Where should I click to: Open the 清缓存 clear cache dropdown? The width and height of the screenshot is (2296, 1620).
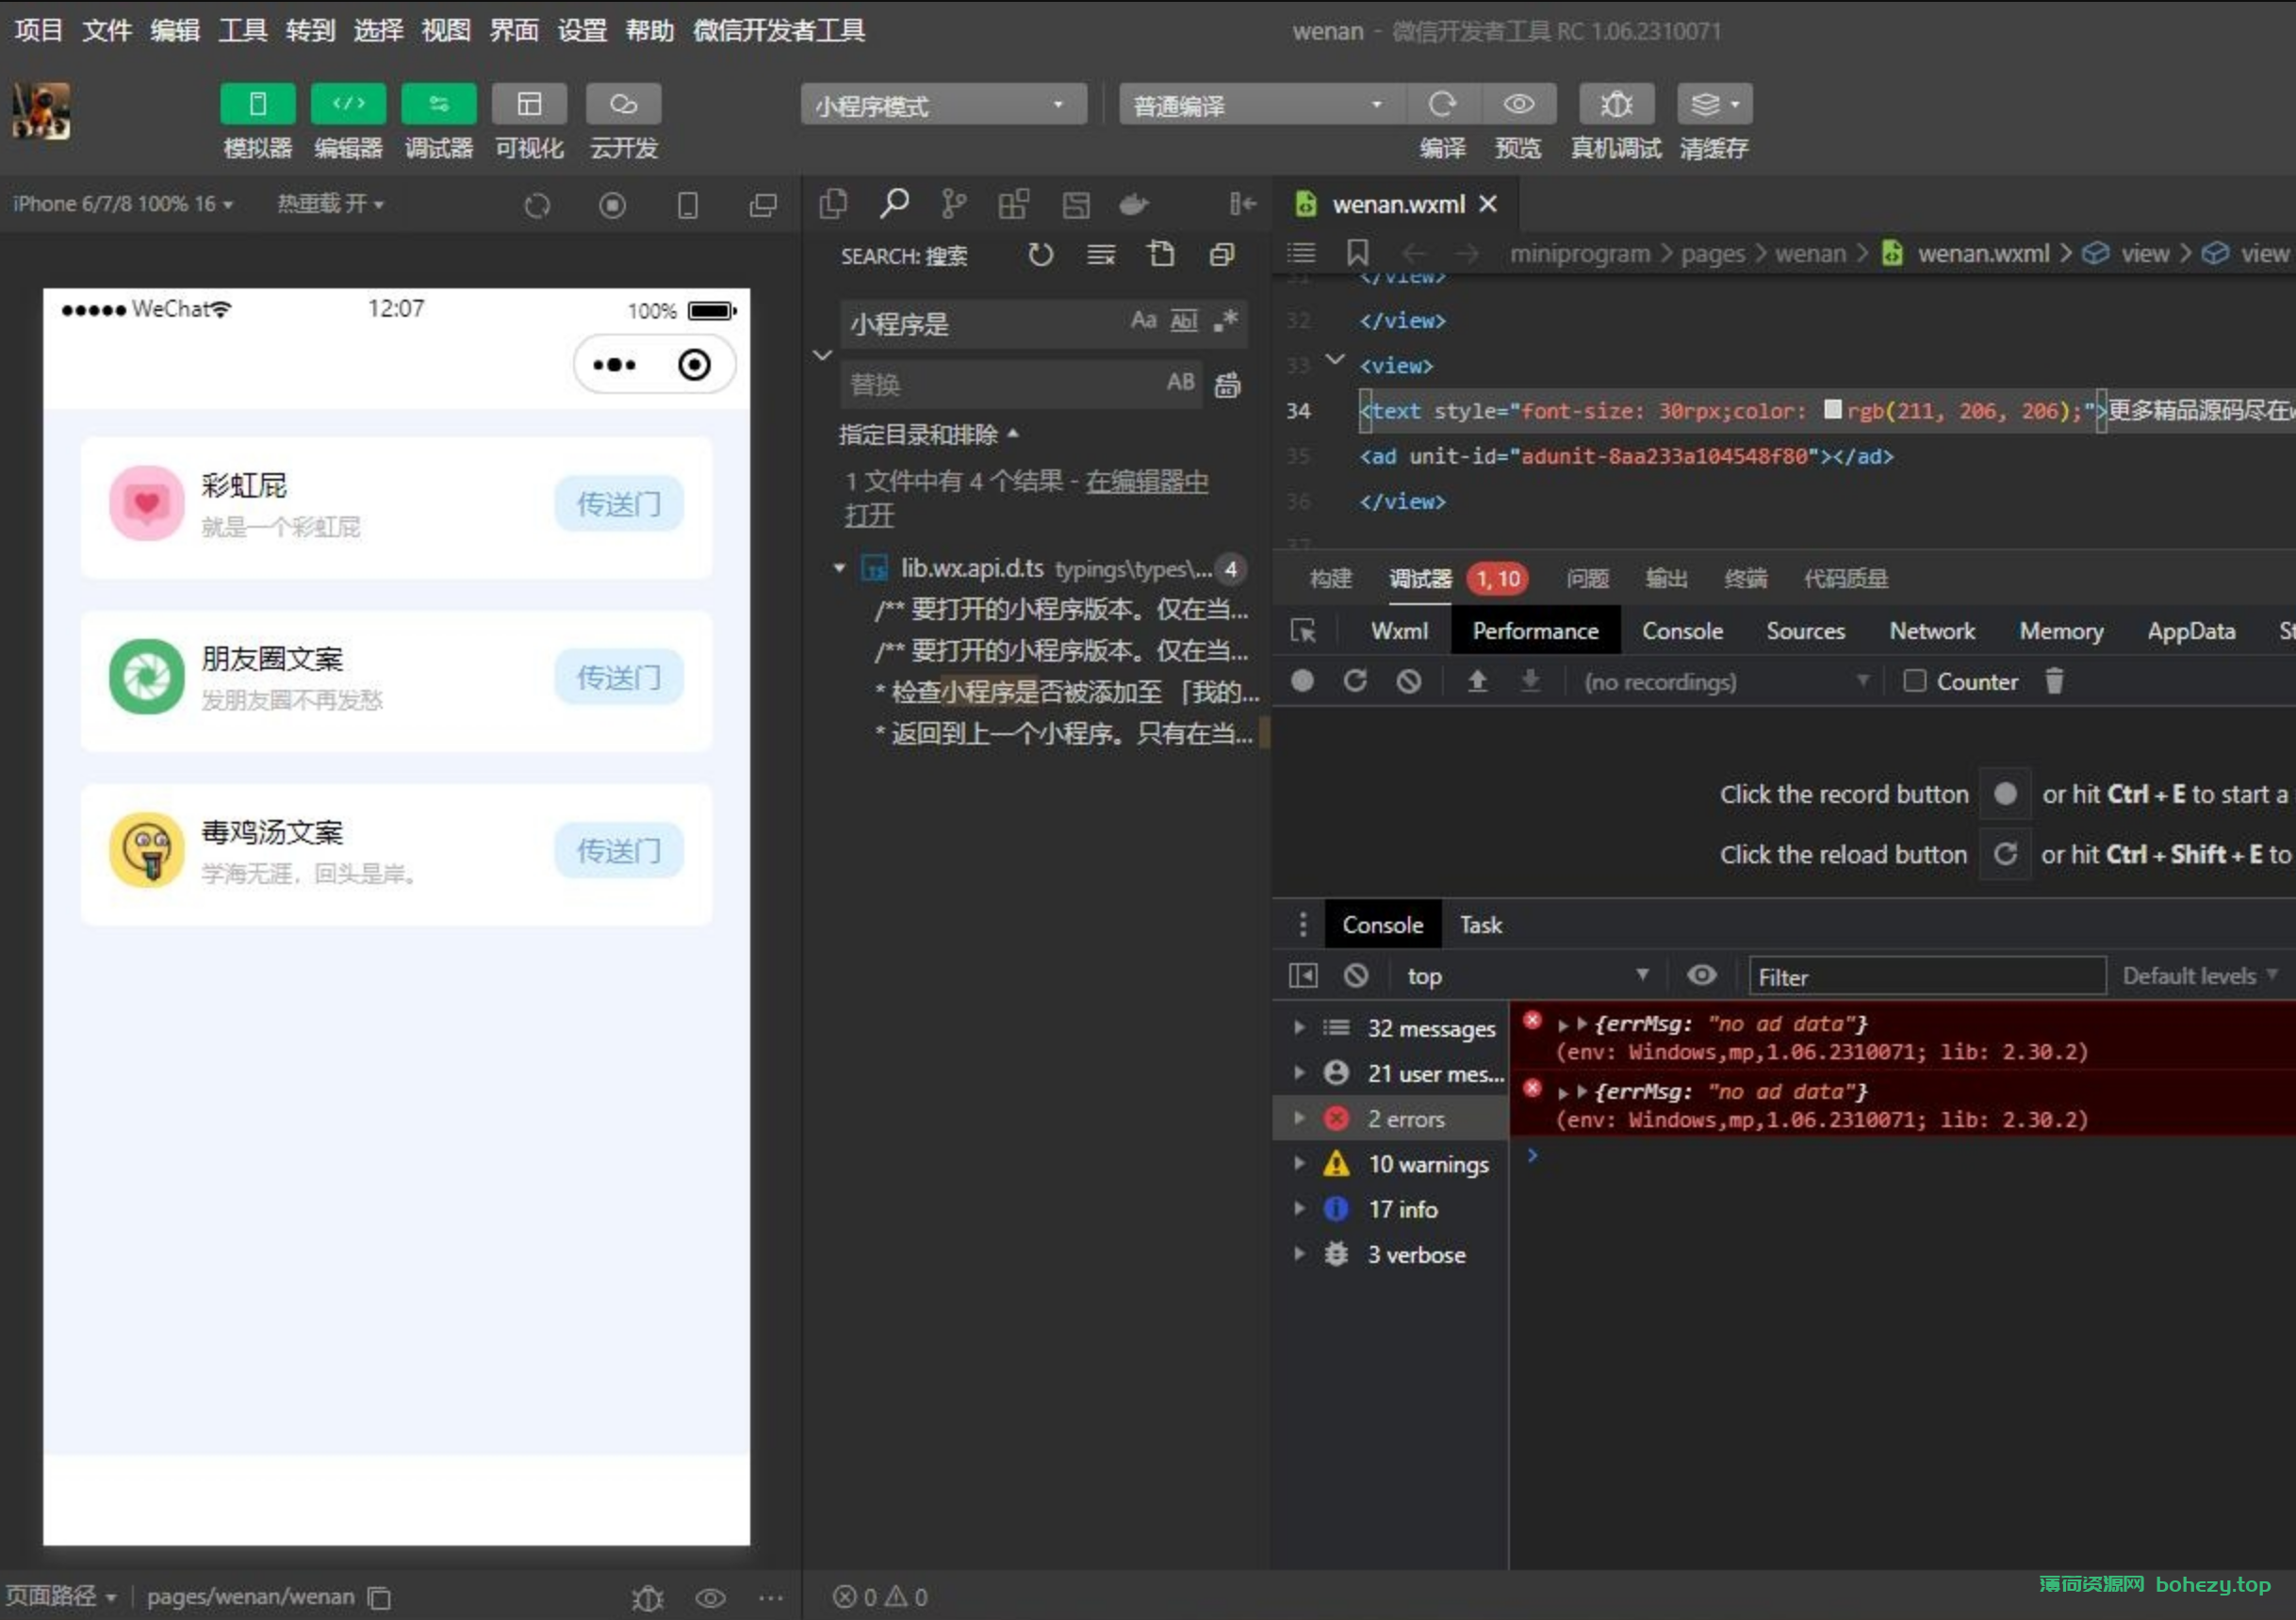click(1714, 104)
